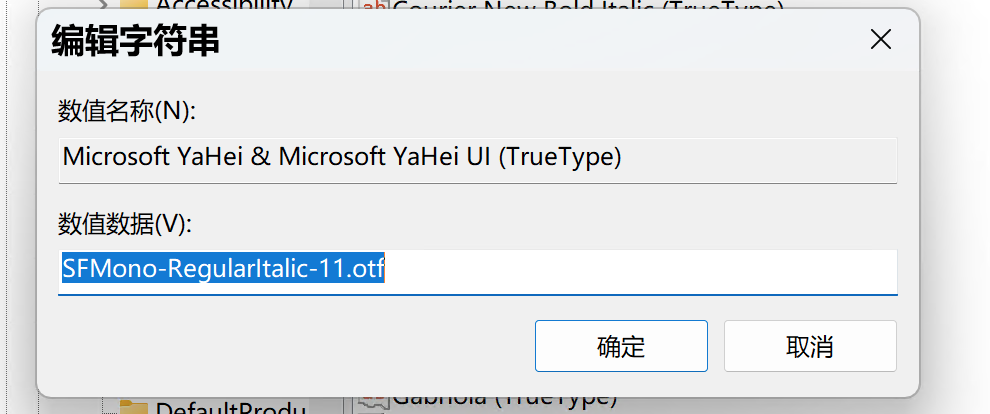Click the 确定 button
Image resolution: width=990 pixels, height=414 pixels.
621,346
